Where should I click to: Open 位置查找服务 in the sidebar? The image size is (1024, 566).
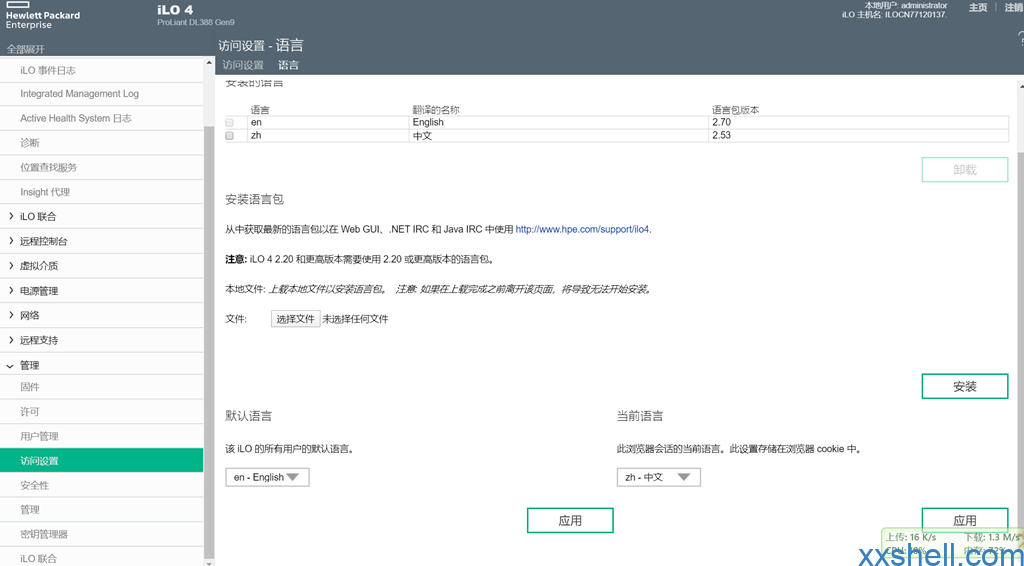[101, 168]
